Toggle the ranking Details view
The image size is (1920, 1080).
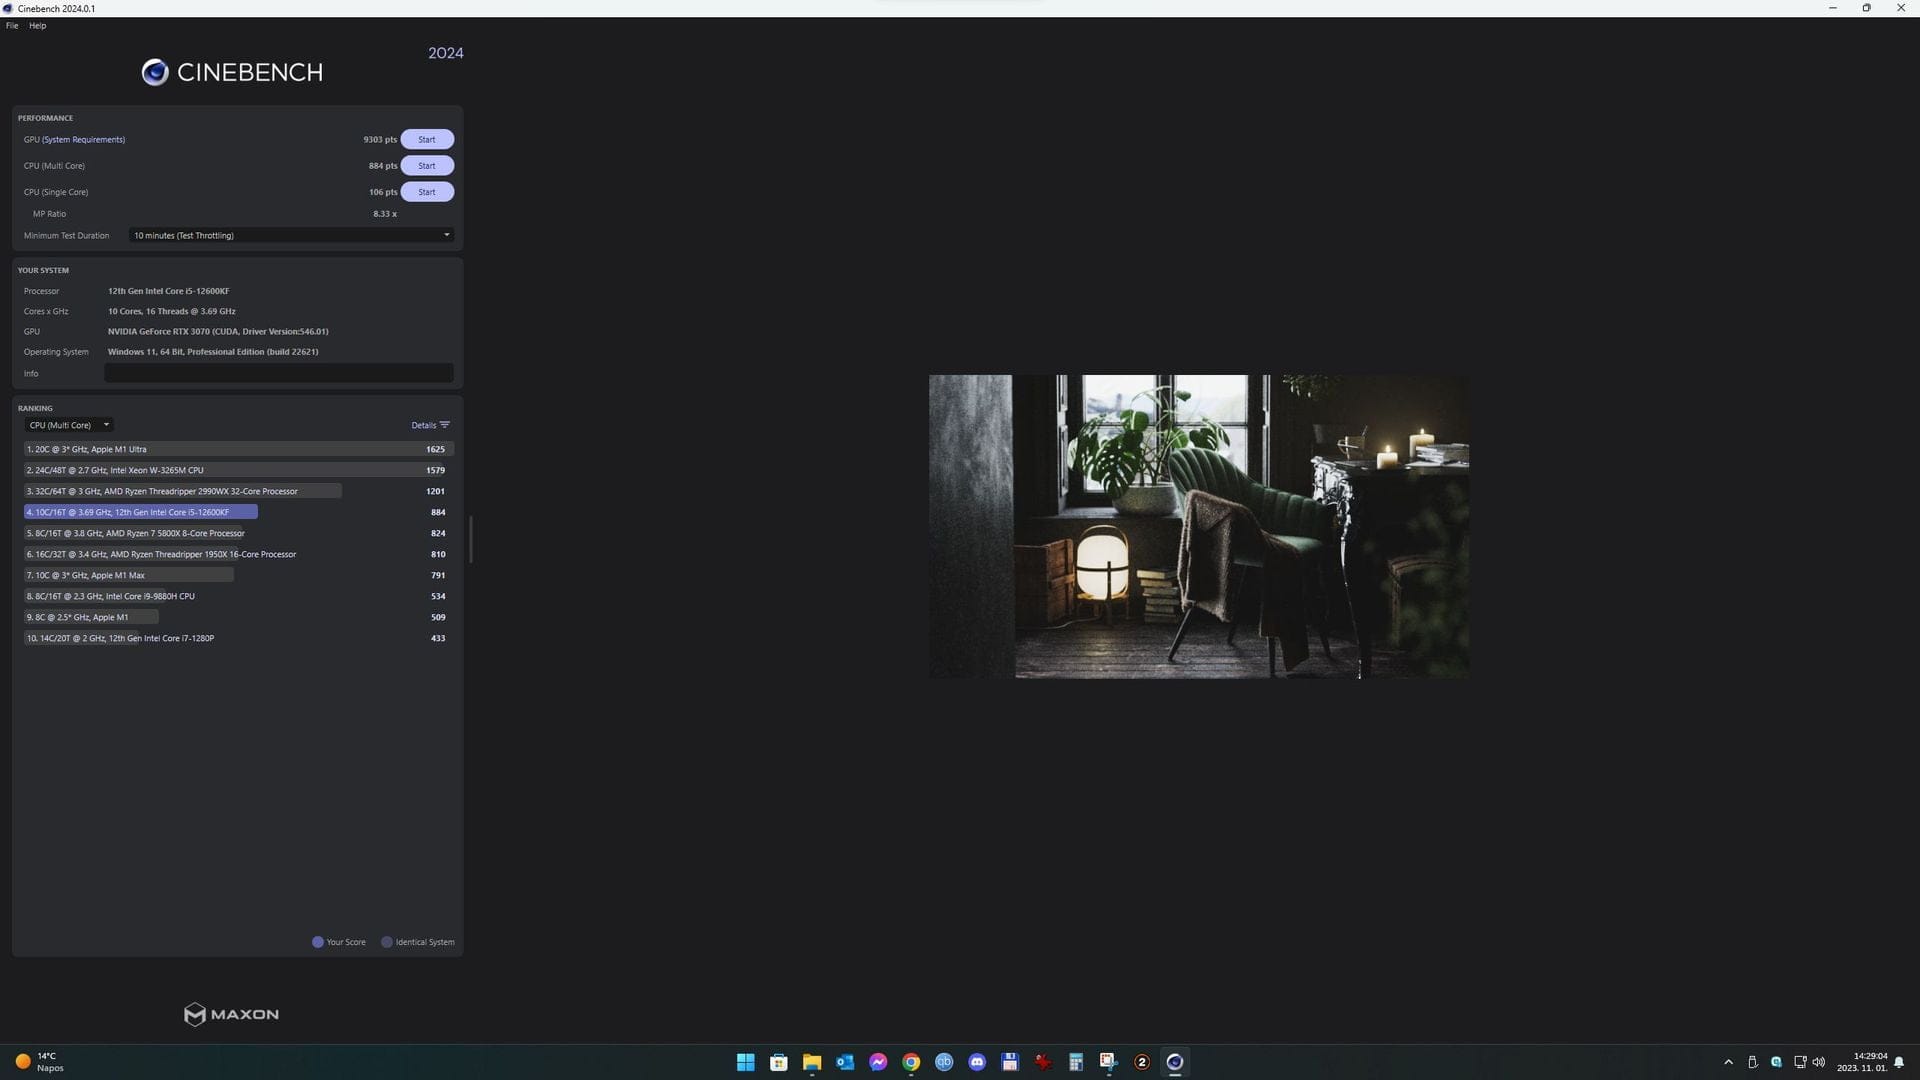point(430,425)
